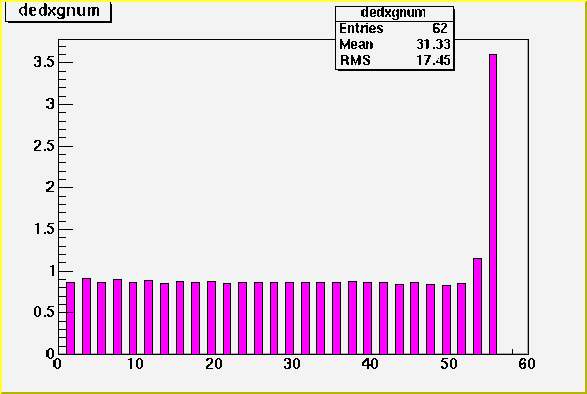Click the x-axis label 10
Viewport: 587px width, 394px height.
coord(135,364)
